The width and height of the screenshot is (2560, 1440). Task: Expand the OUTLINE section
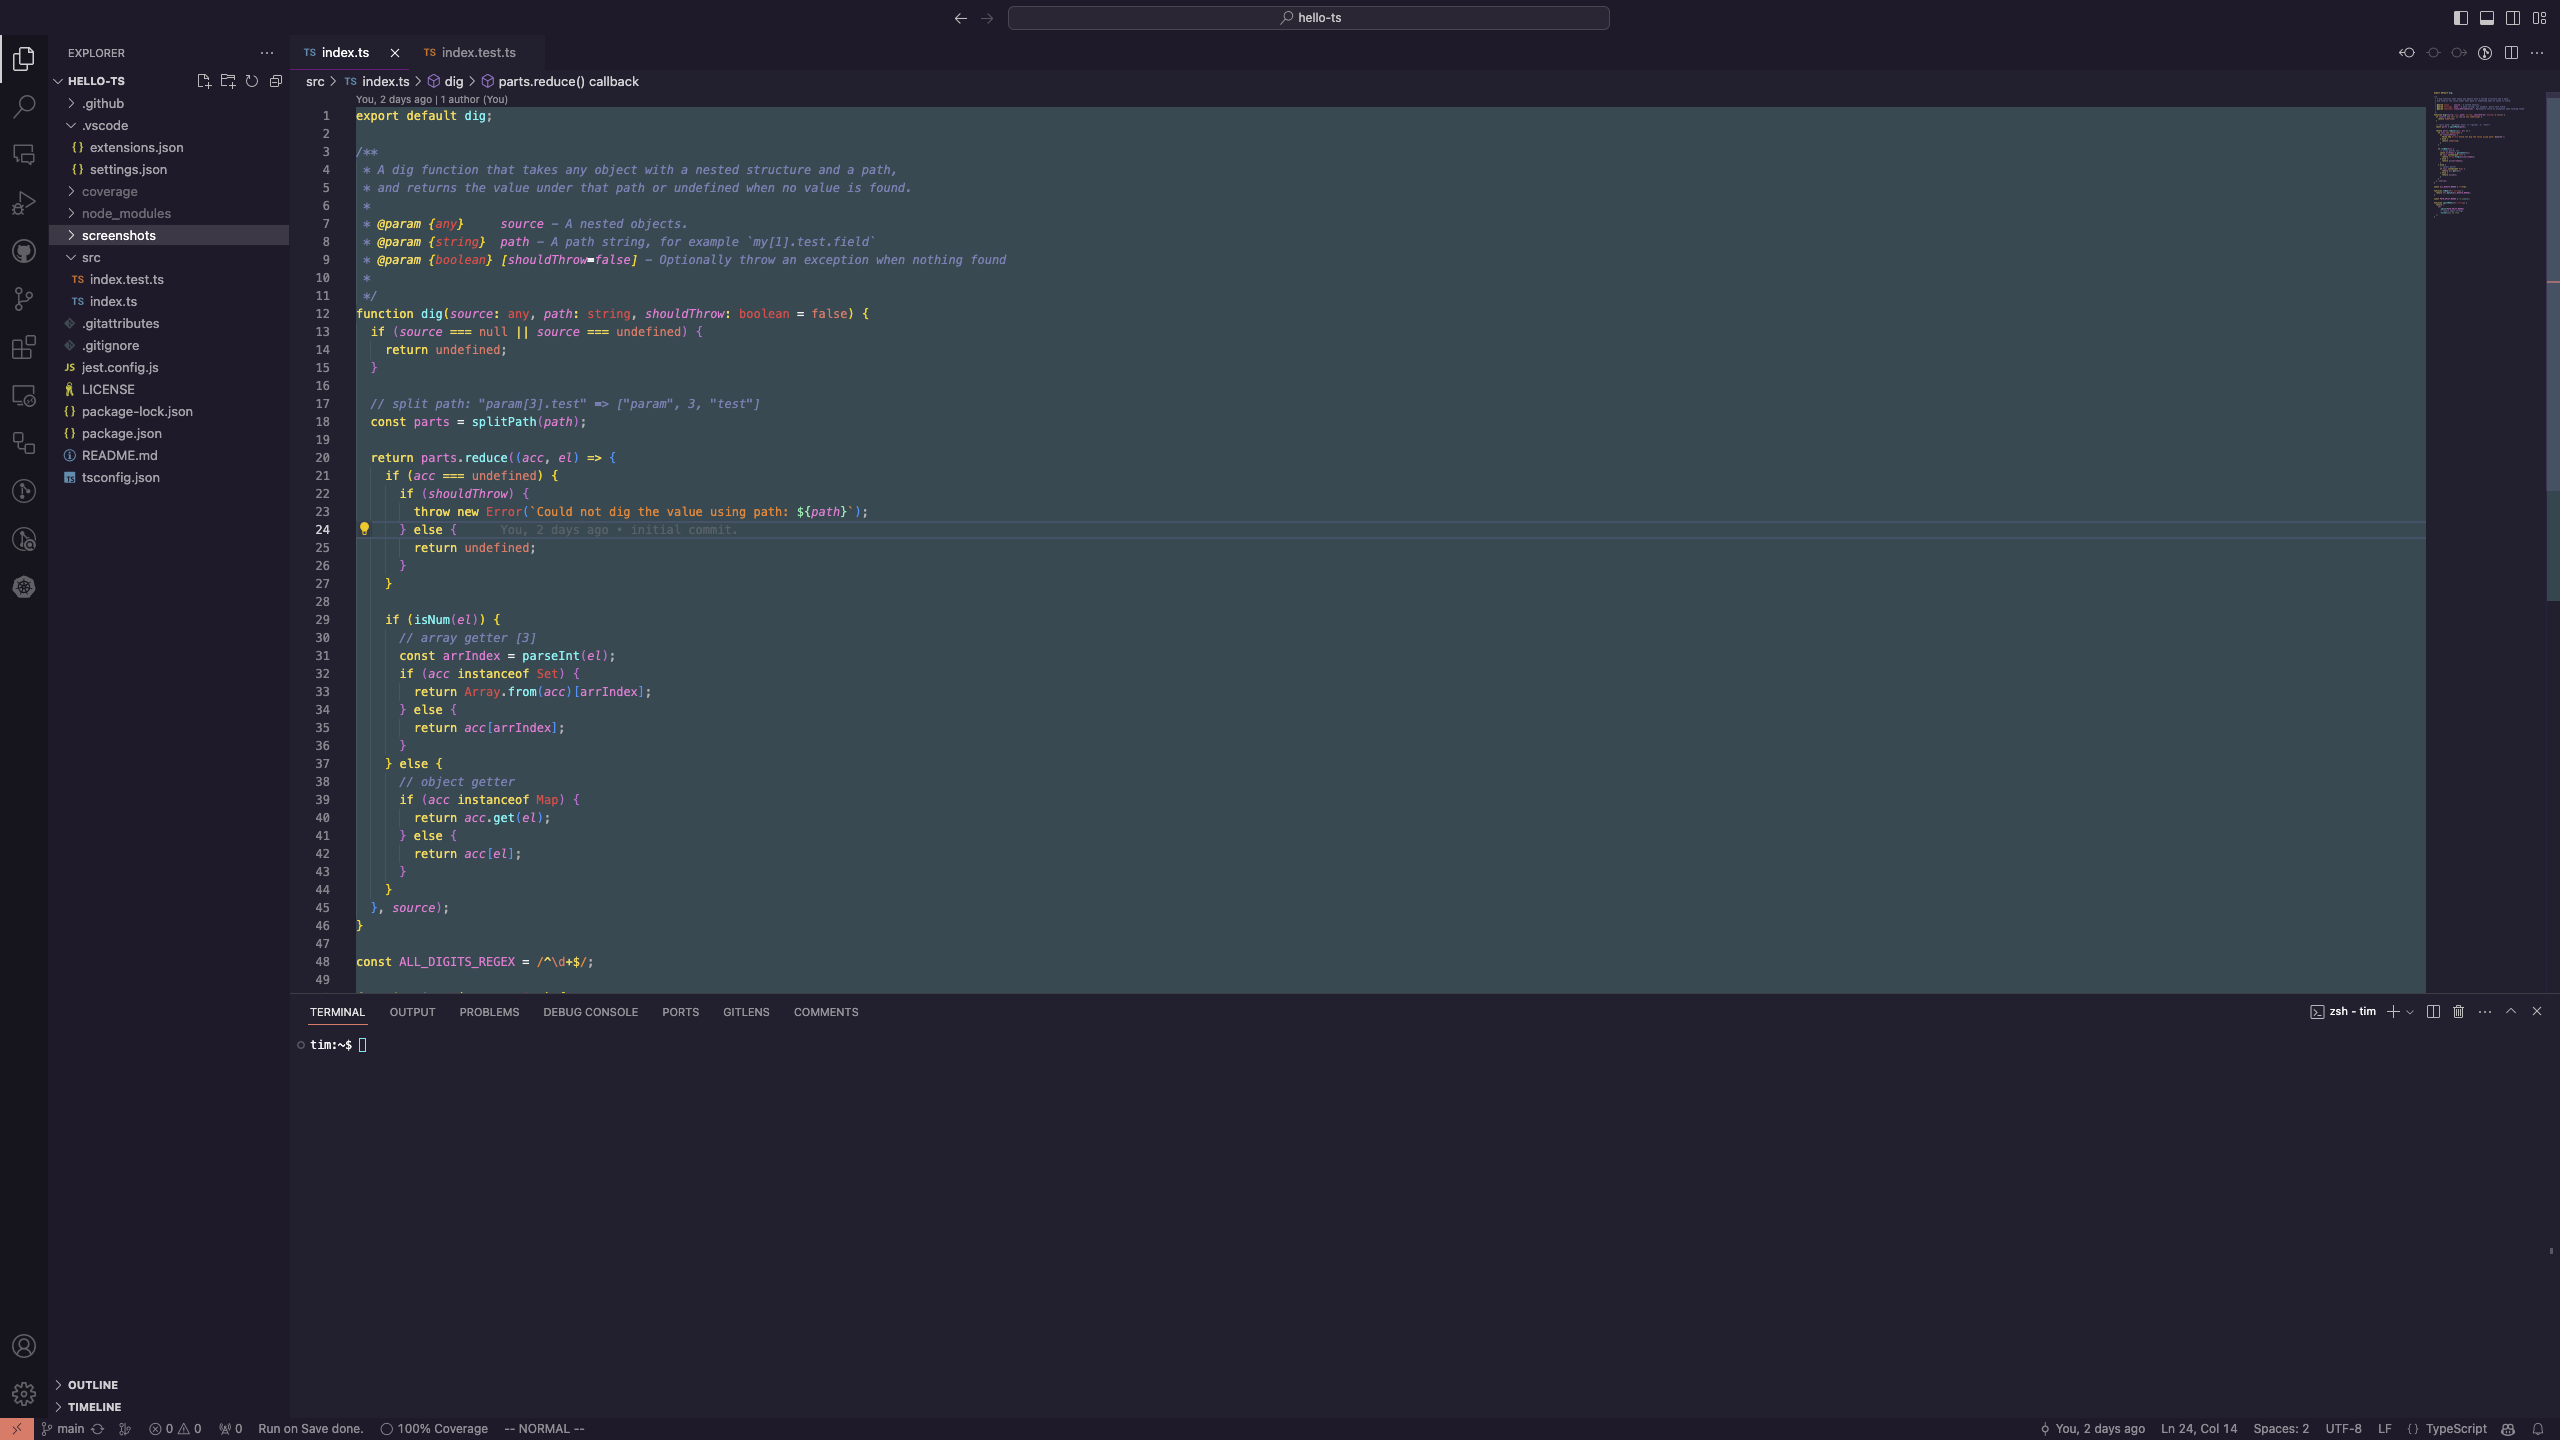click(92, 1385)
